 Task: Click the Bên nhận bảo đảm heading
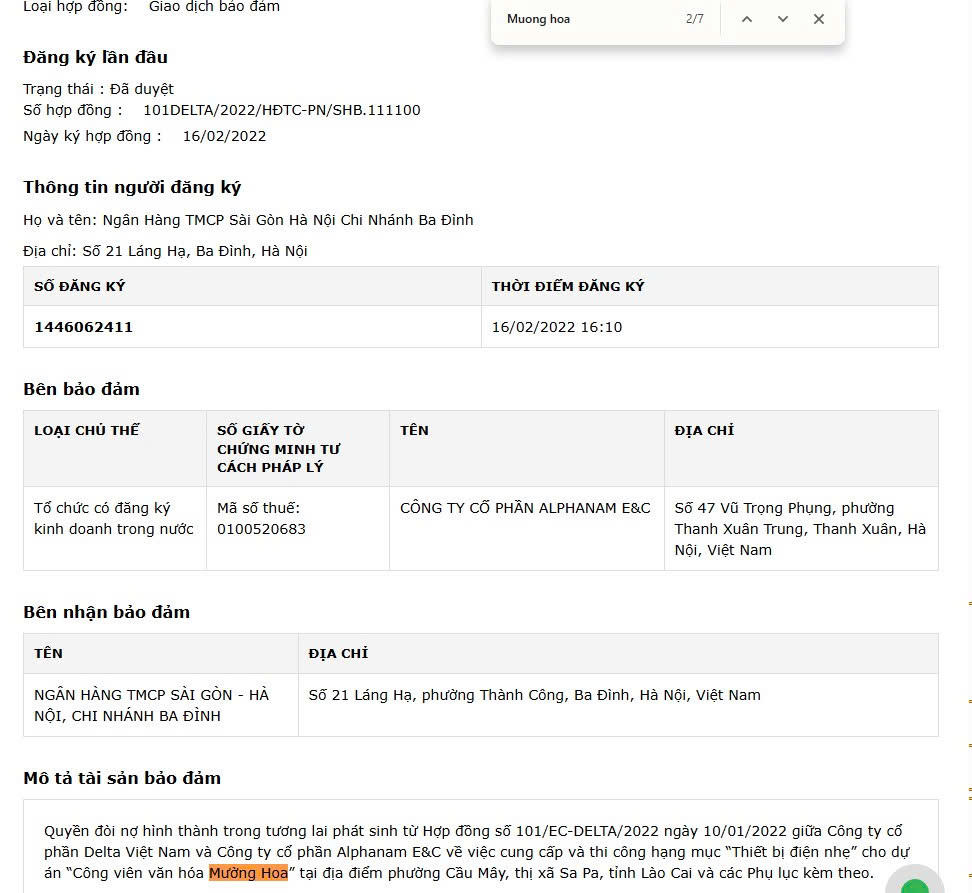click(x=107, y=612)
